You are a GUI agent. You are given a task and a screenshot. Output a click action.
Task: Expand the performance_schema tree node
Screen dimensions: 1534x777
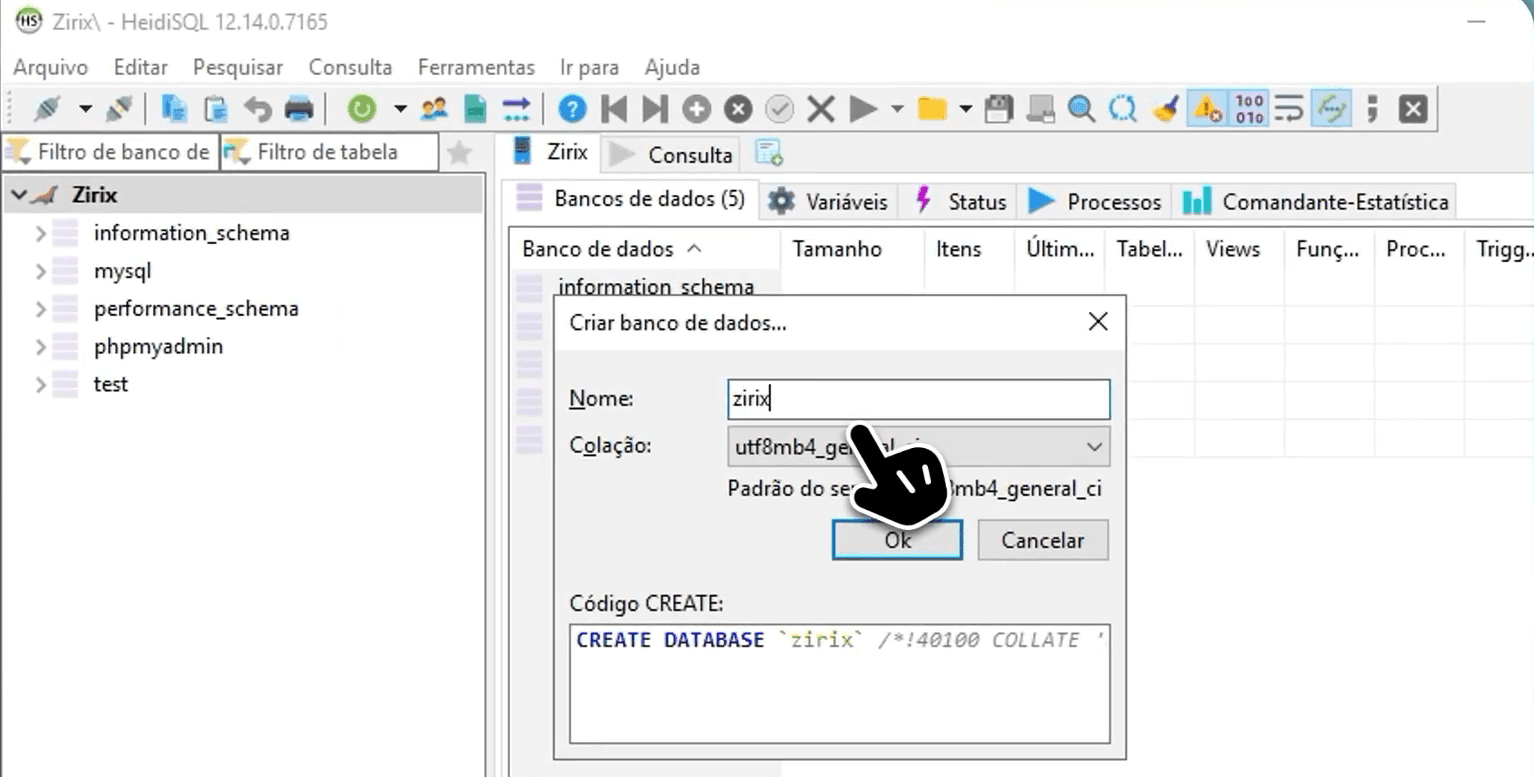(41, 309)
